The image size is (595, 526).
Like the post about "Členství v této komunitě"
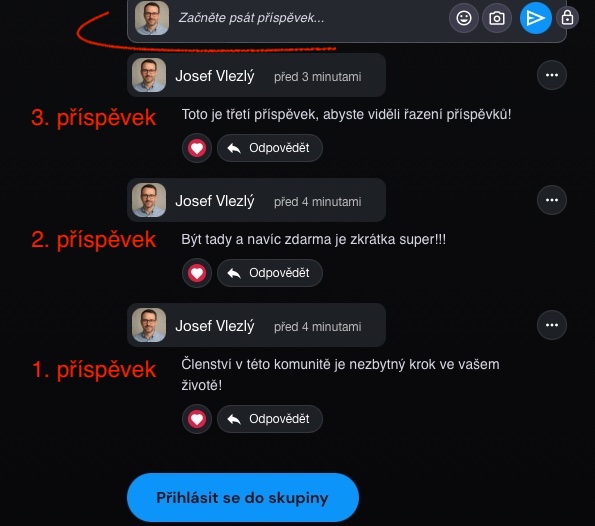click(x=197, y=419)
